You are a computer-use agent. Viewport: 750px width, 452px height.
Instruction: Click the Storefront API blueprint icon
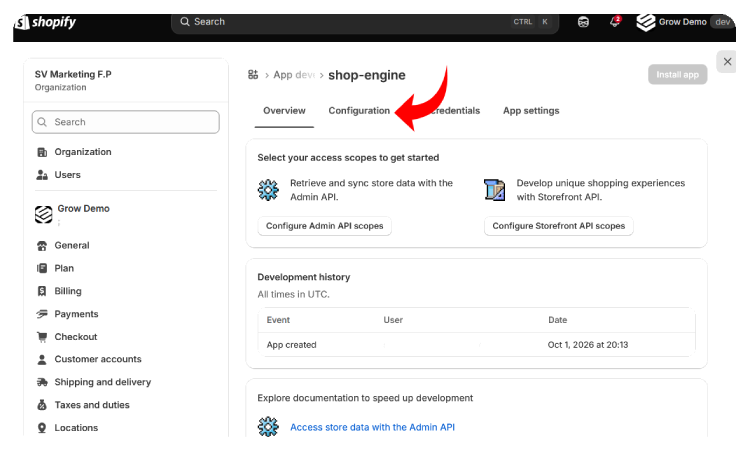pyautogui.click(x=495, y=190)
